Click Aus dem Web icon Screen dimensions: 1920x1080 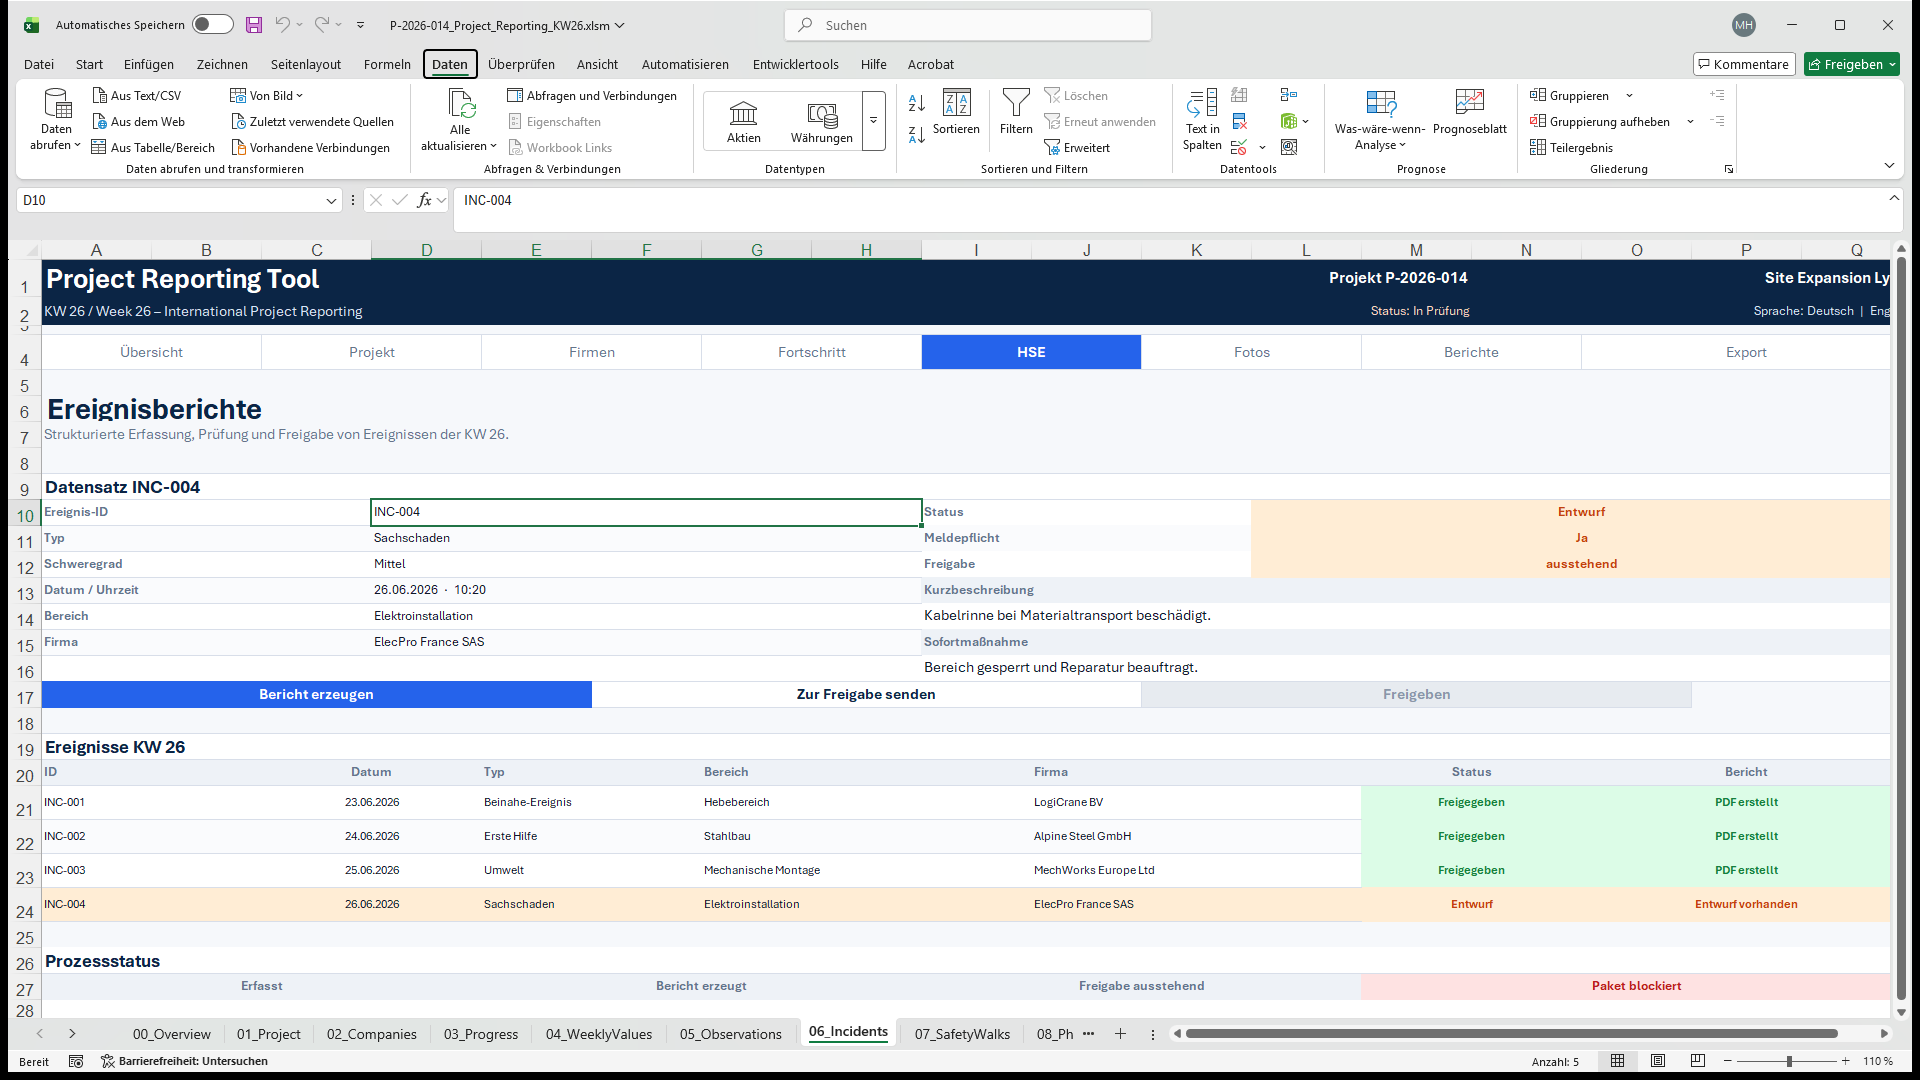coord(100,121)
